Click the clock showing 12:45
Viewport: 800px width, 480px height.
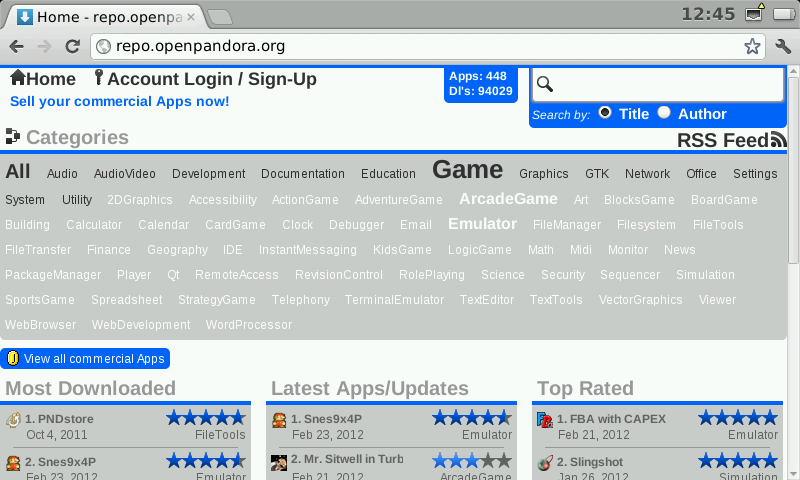click(708, 14)
